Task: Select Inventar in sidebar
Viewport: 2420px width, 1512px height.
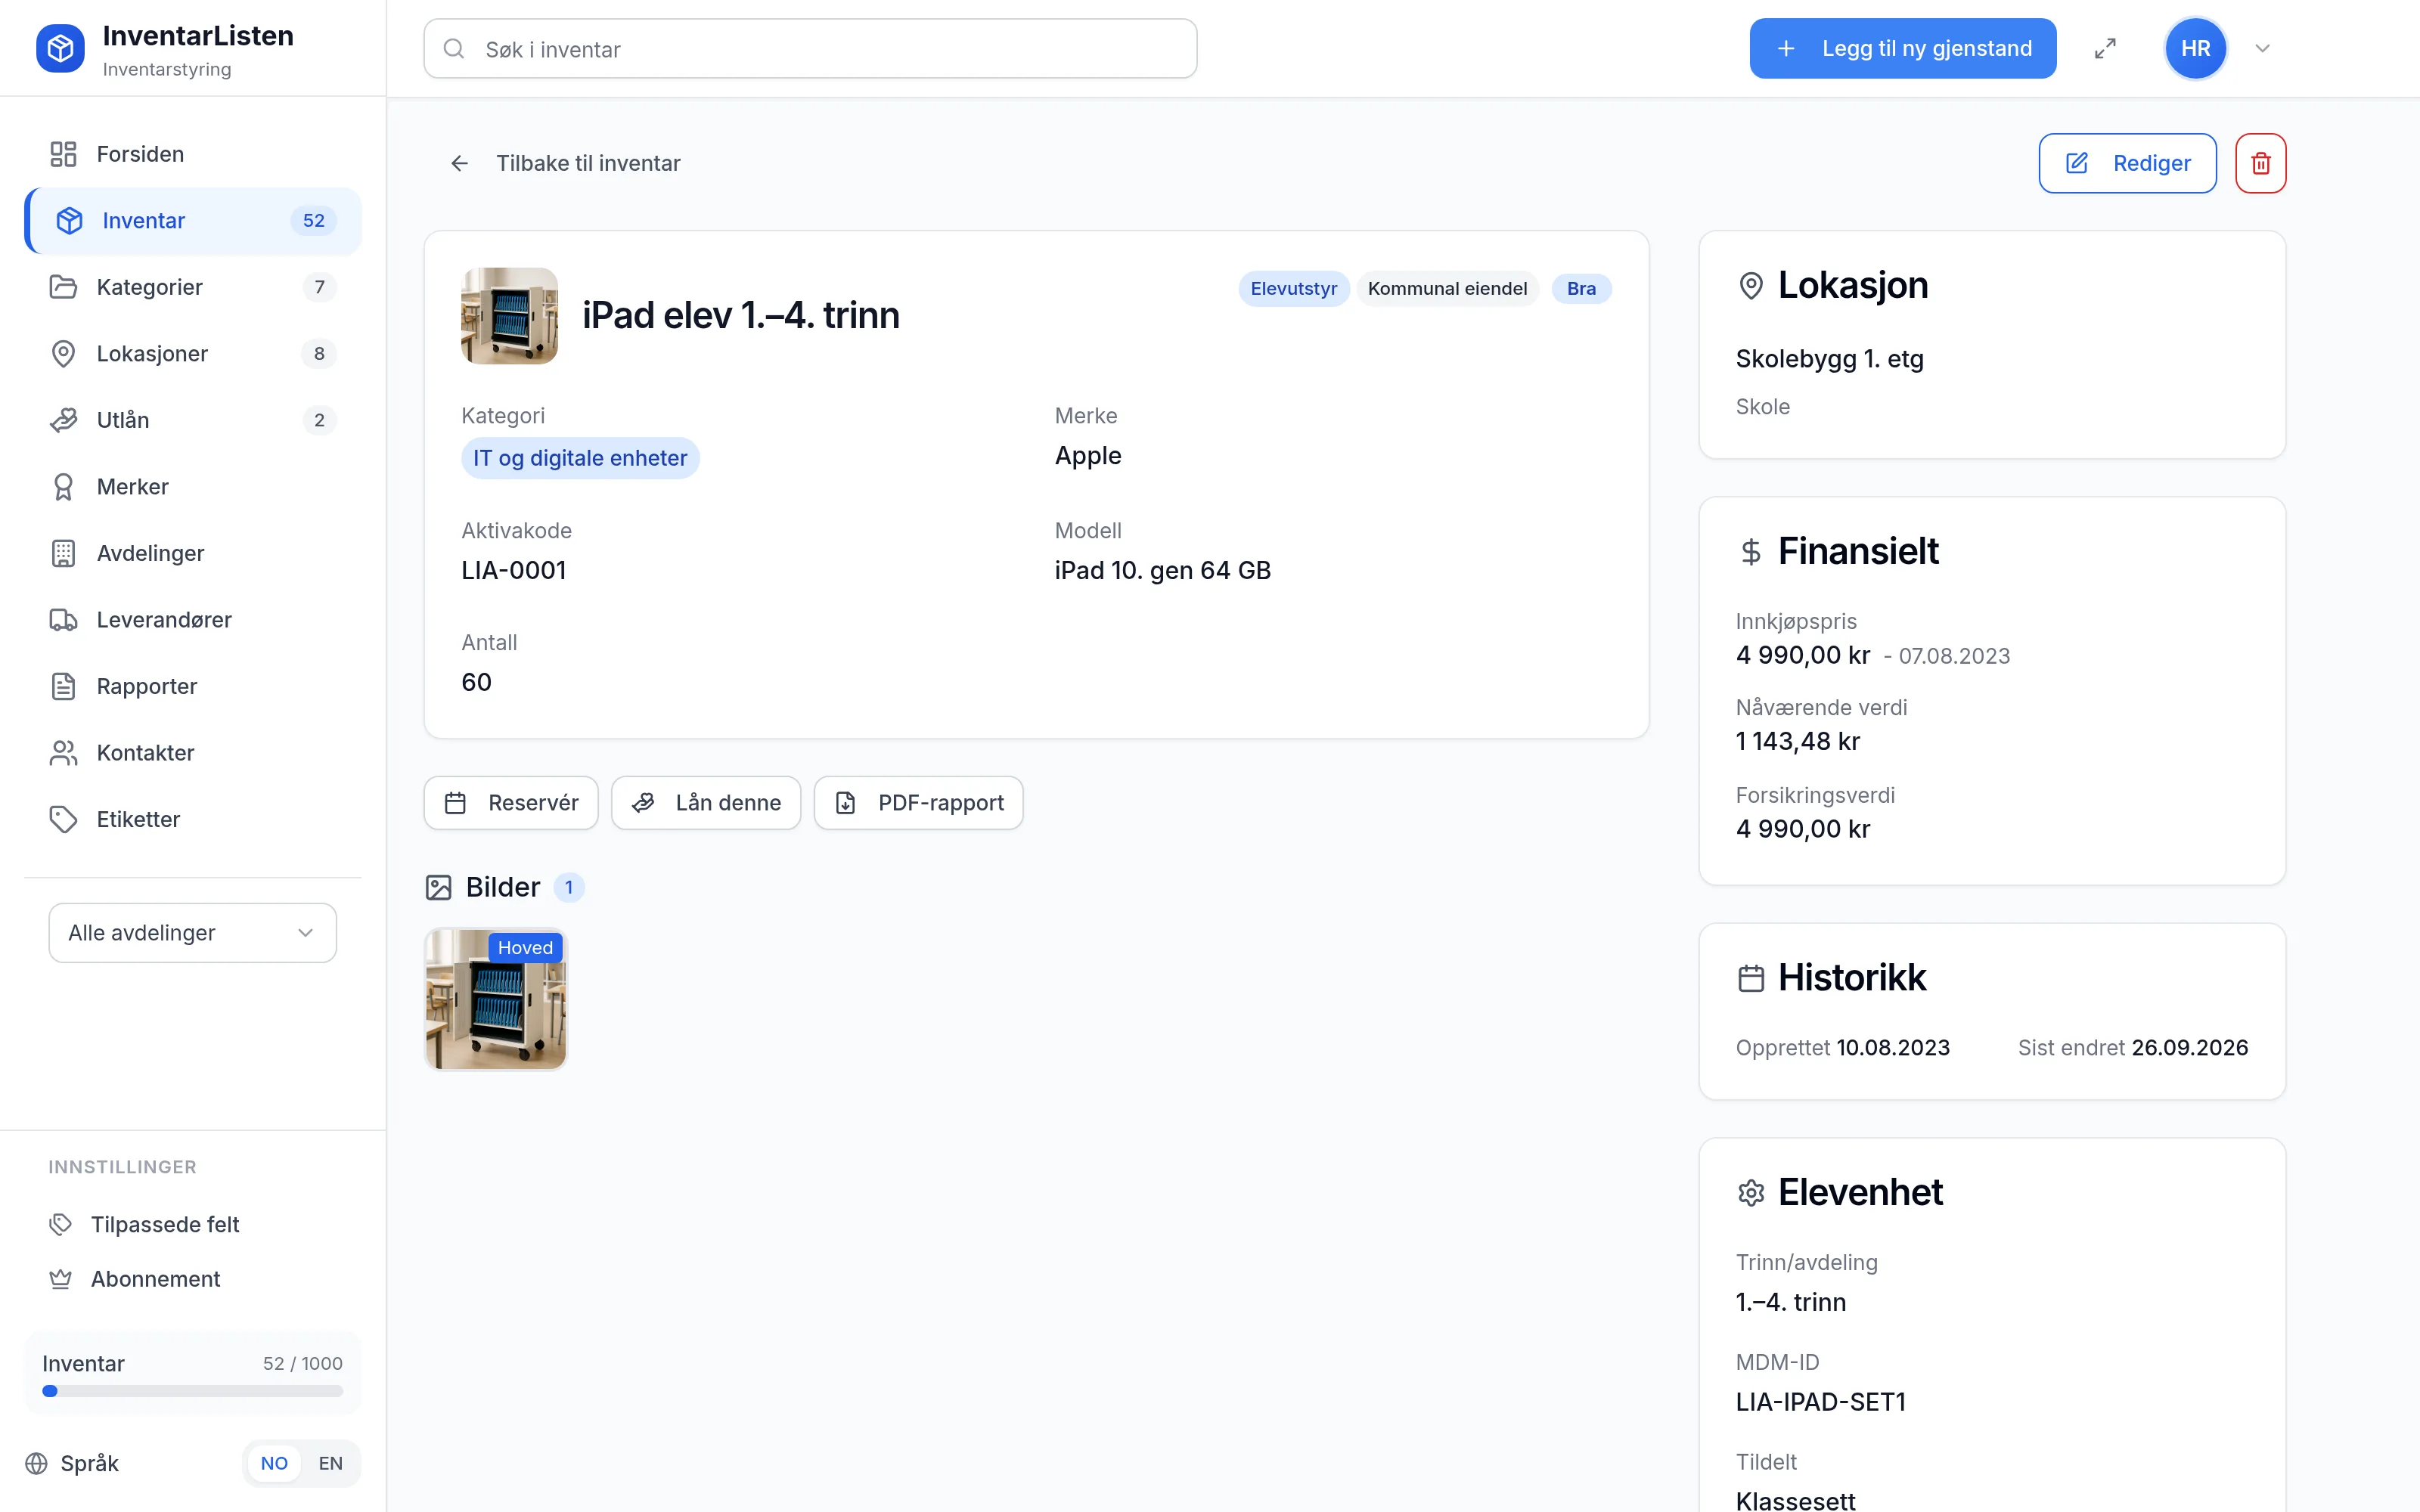Action: (193, 220)
